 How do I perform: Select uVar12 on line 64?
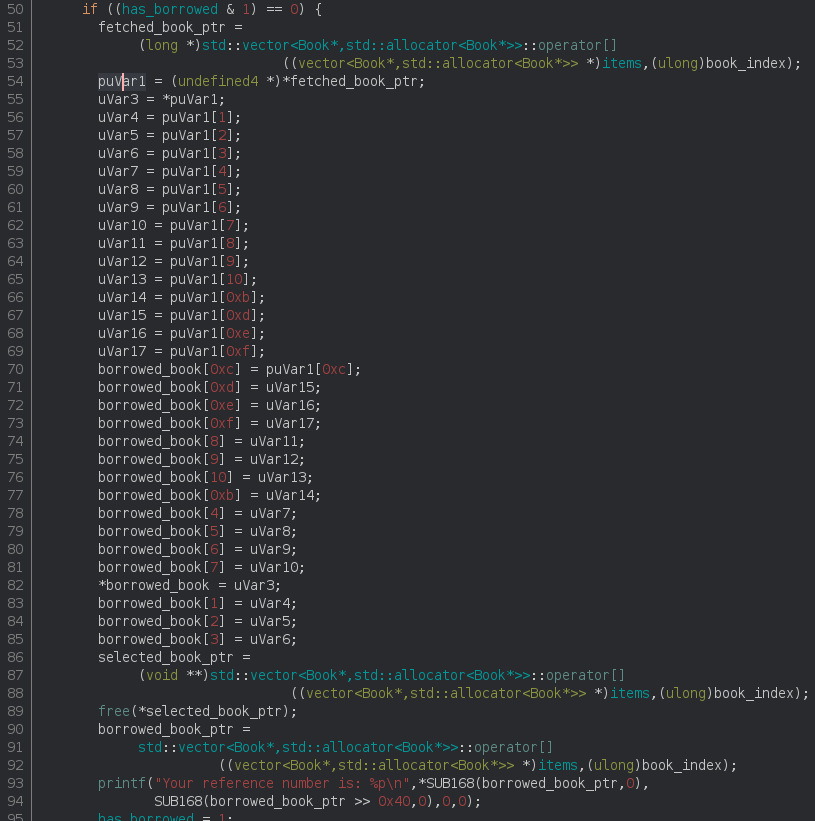click(x=122, y=261)
